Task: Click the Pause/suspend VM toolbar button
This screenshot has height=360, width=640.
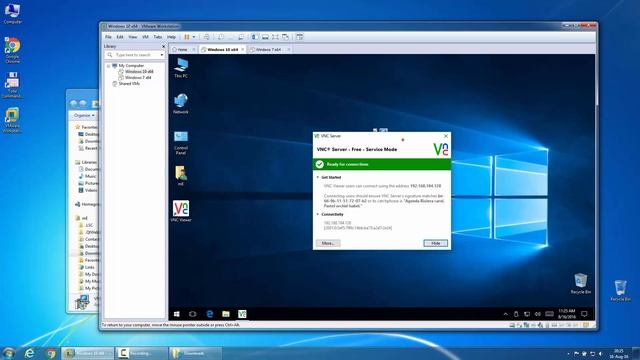Action: tap(187, 37)
